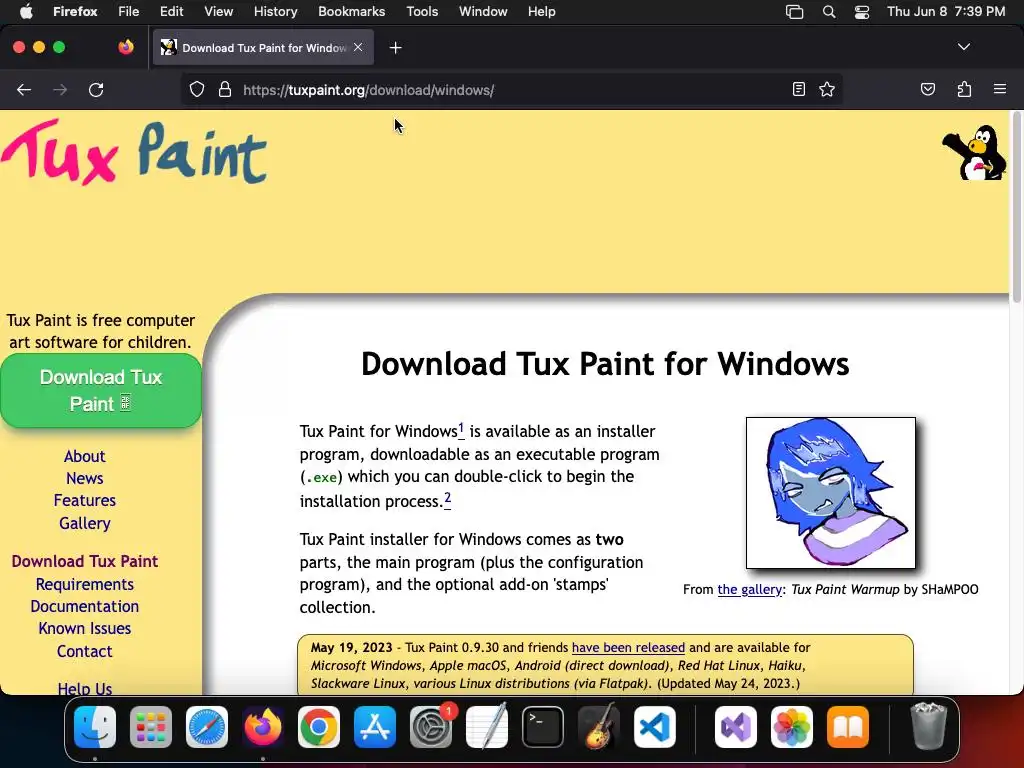Open the Window menu
This screenshot has height=768, width=1024.
pyautogui.click(x=483, y=11)
